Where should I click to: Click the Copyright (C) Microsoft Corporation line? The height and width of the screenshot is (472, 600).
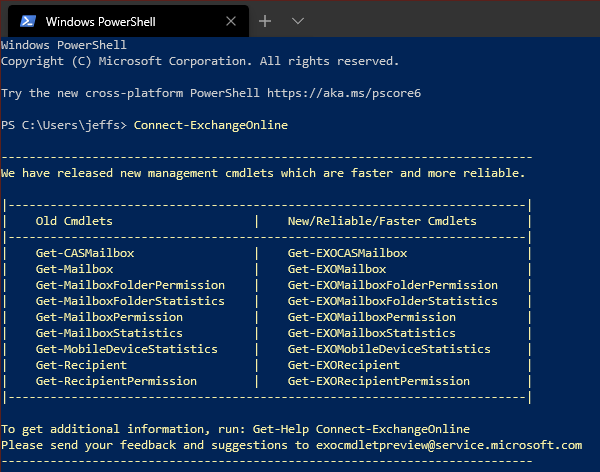[200, 61]
